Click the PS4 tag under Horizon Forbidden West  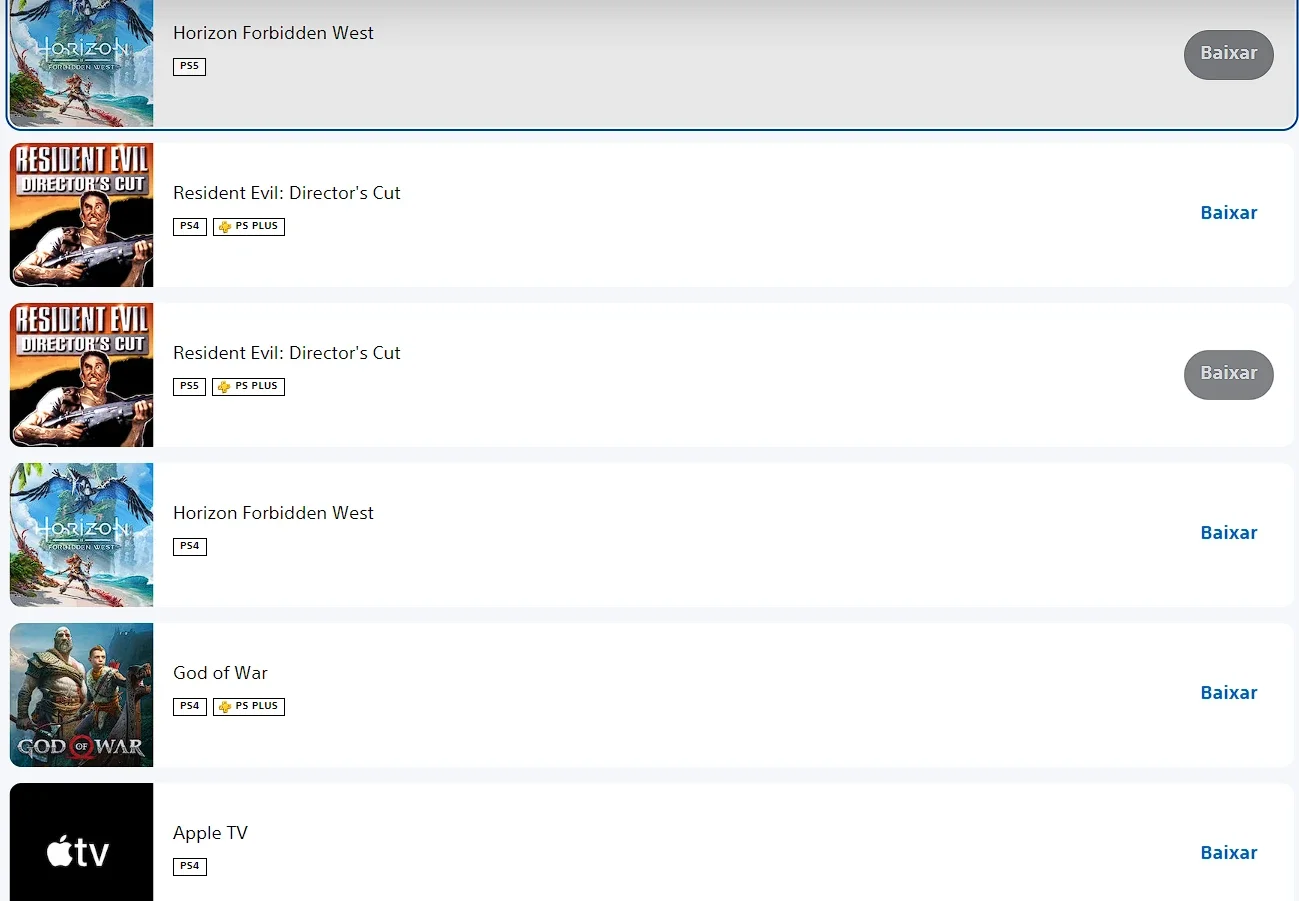click(189, 547)
